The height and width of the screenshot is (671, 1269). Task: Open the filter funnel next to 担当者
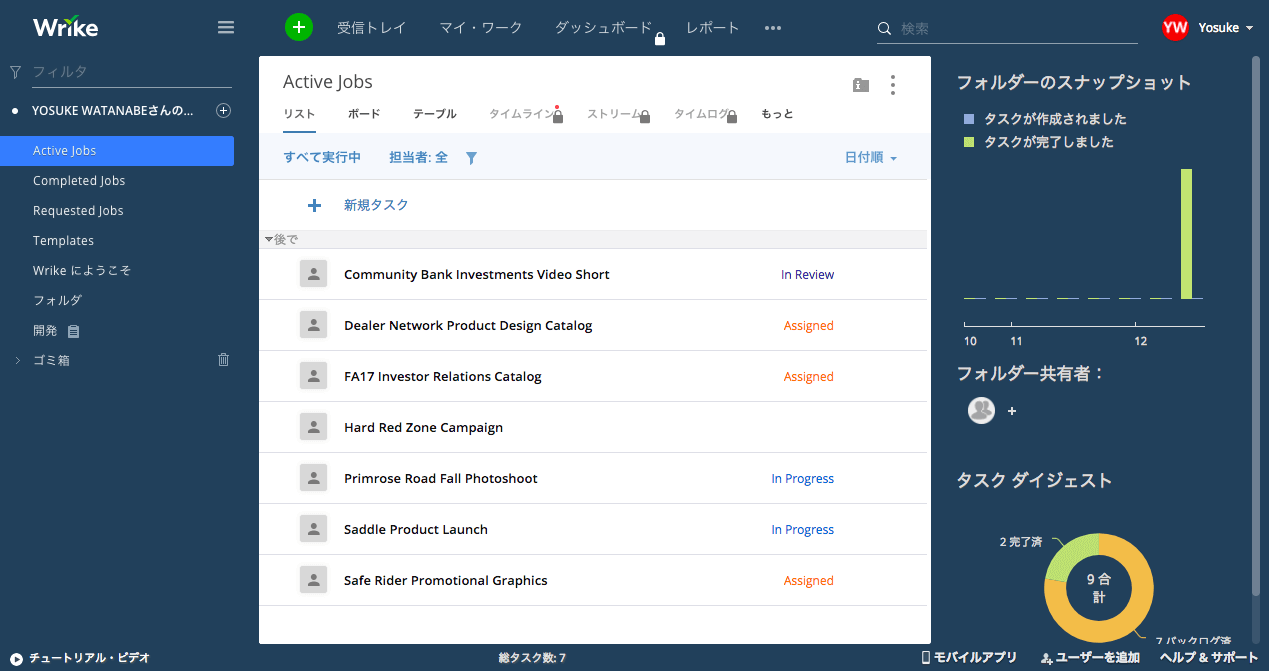click(472, 158)
